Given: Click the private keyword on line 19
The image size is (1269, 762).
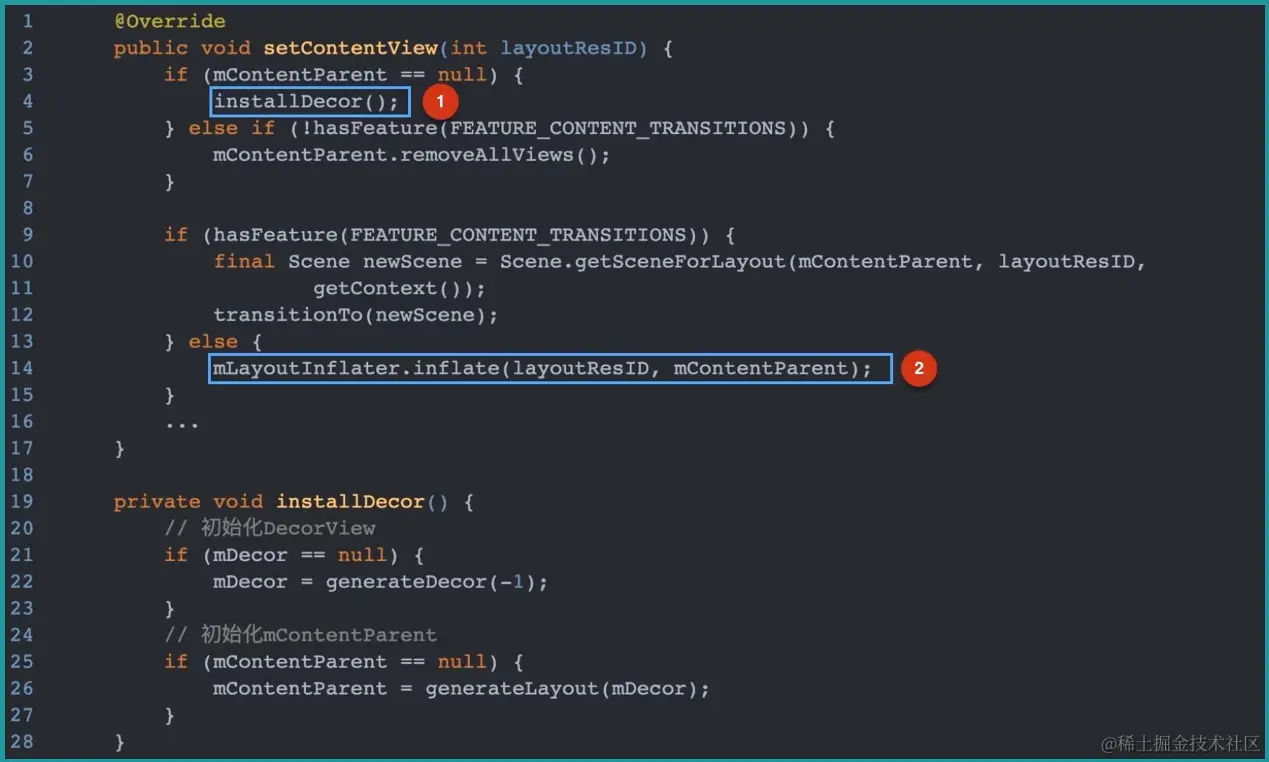Looking at the screenshot, I should pyautogui.click(x=157, y=501).
